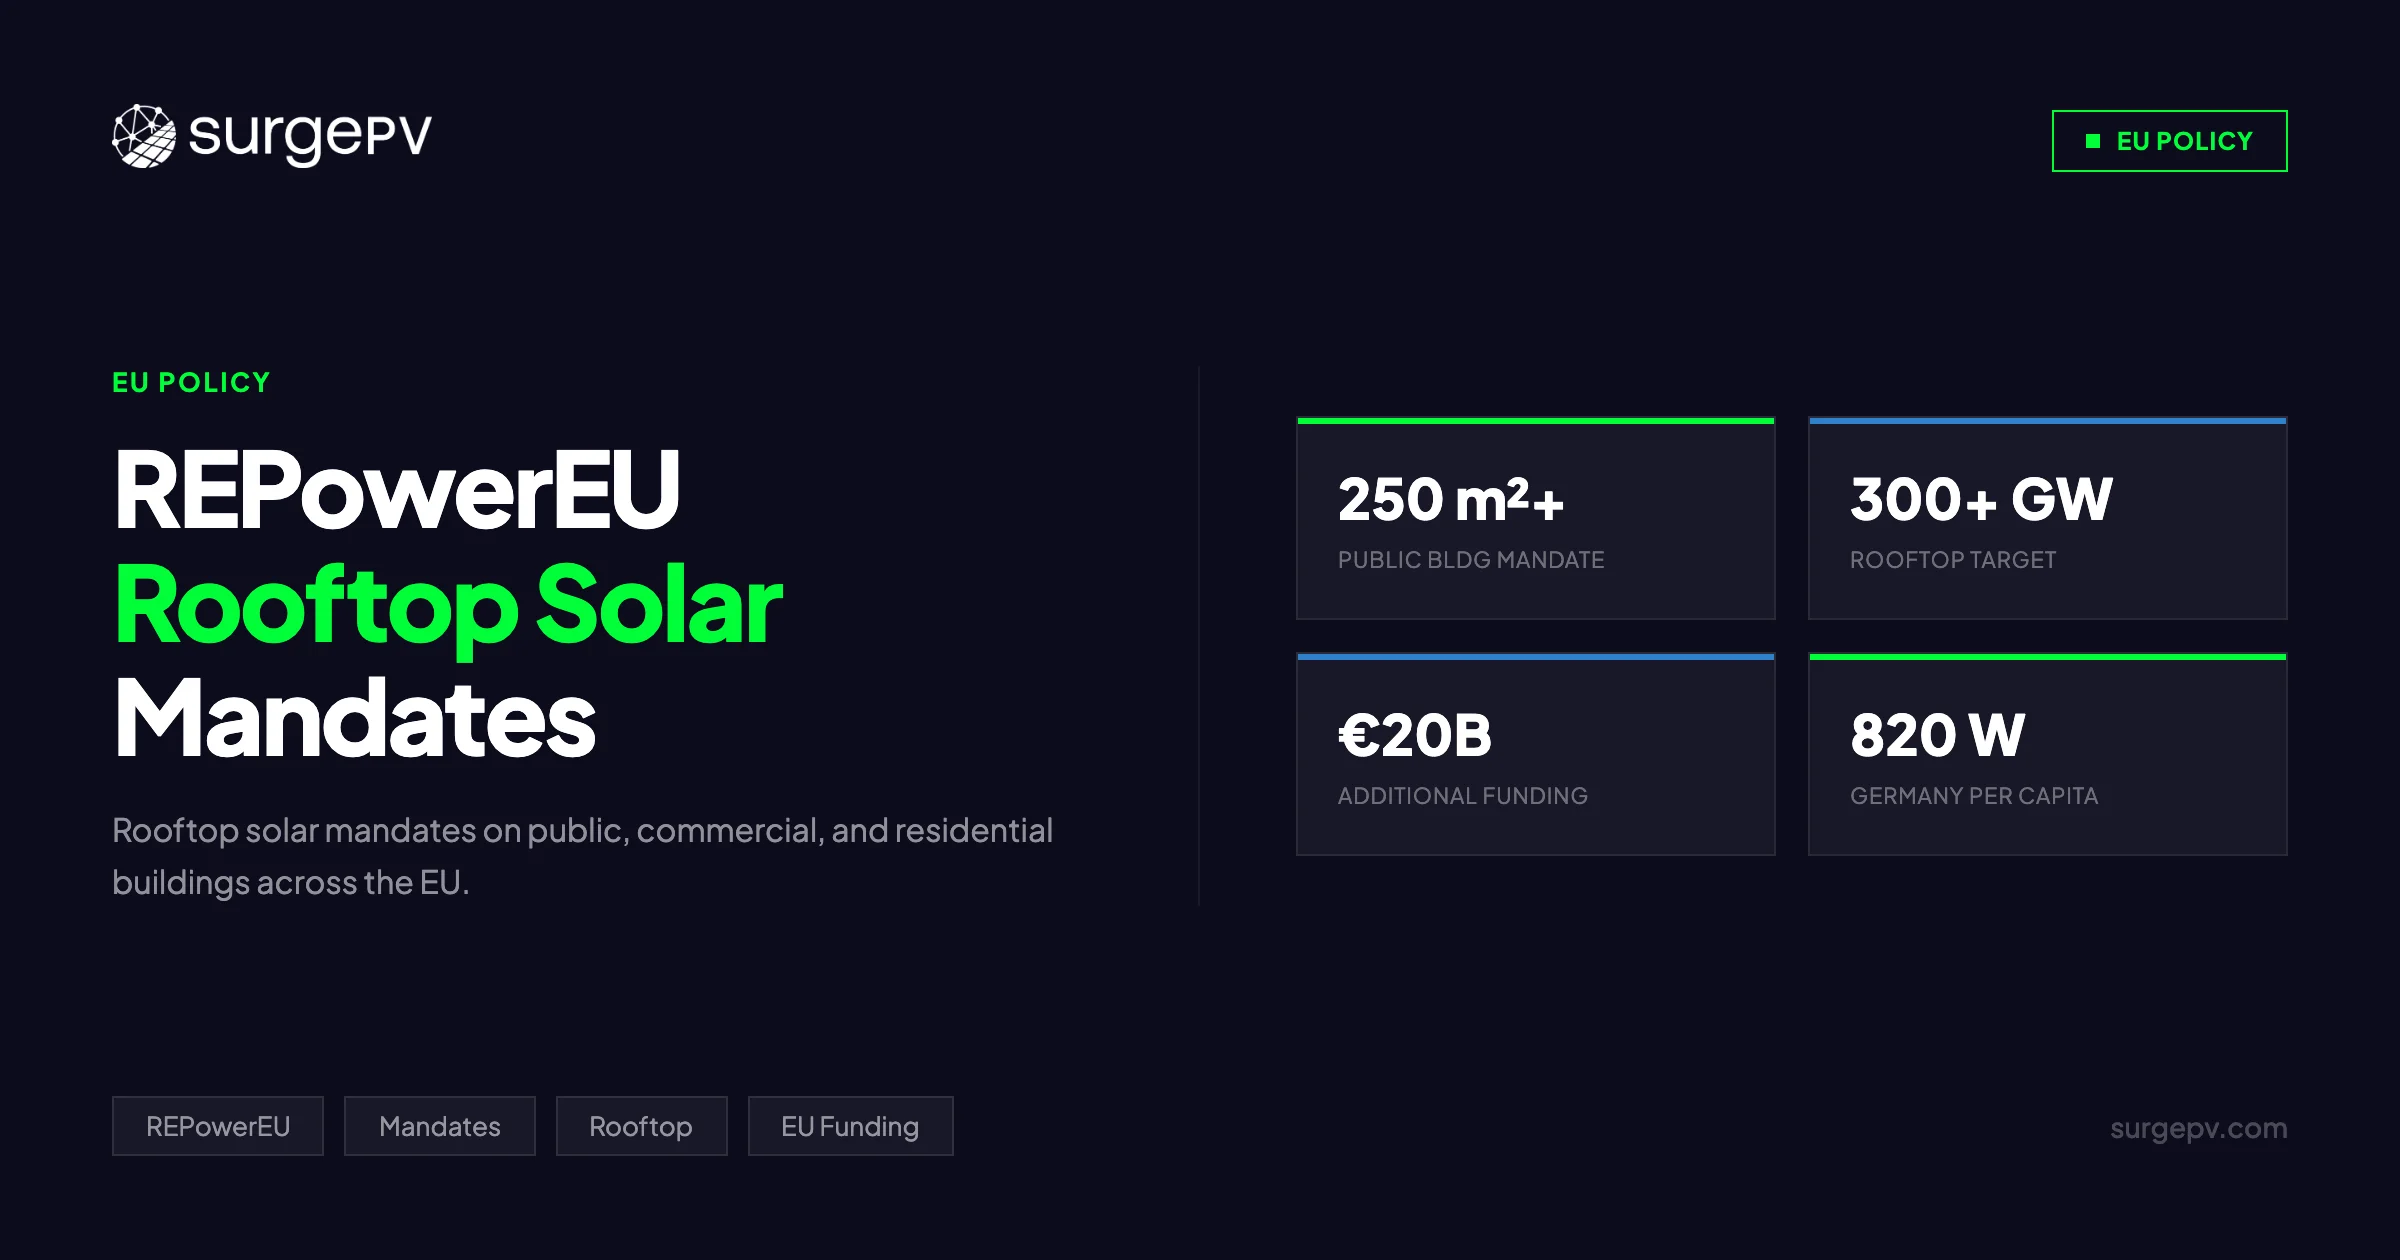Click the large white Mandates headline word
The width and height of the screenshot is (2400, 1260).
click(x=355, y=718)
